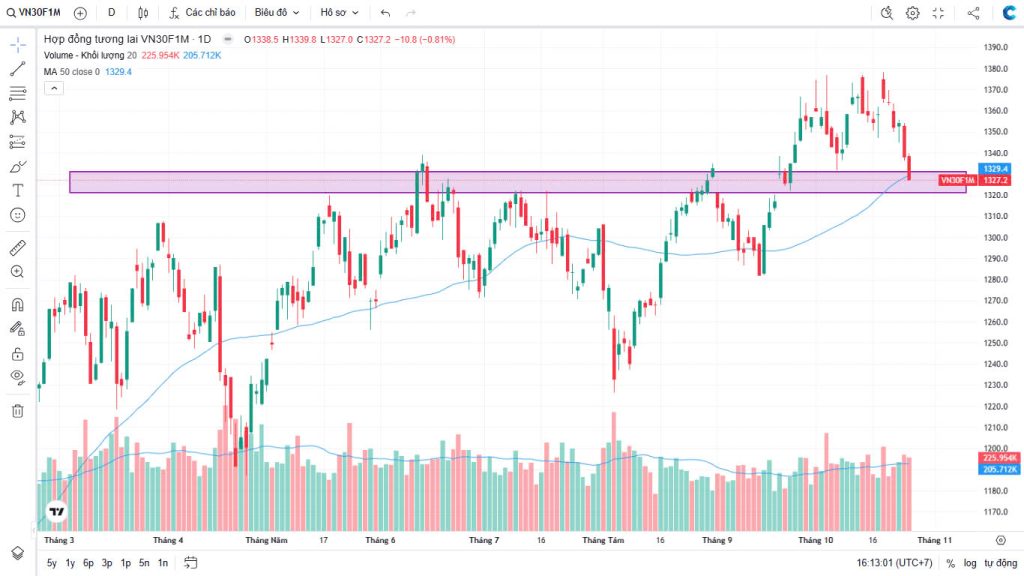This screenshot has width=1024, height=576.
Task: Open chart settings gear icon
Action: point(912,13)
